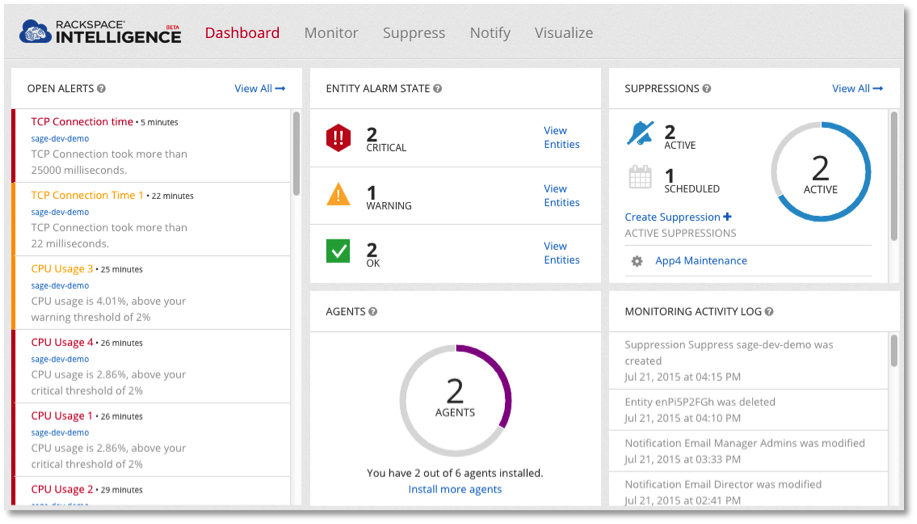Click the Open Alerts list scrollbar
The image size is (917, 524).
click(x=297, y=153)
